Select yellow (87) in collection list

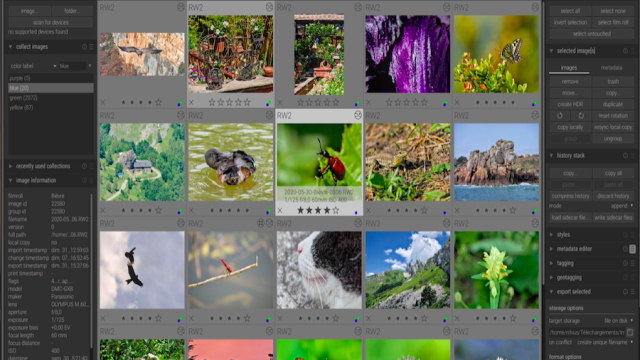[51, 107]
